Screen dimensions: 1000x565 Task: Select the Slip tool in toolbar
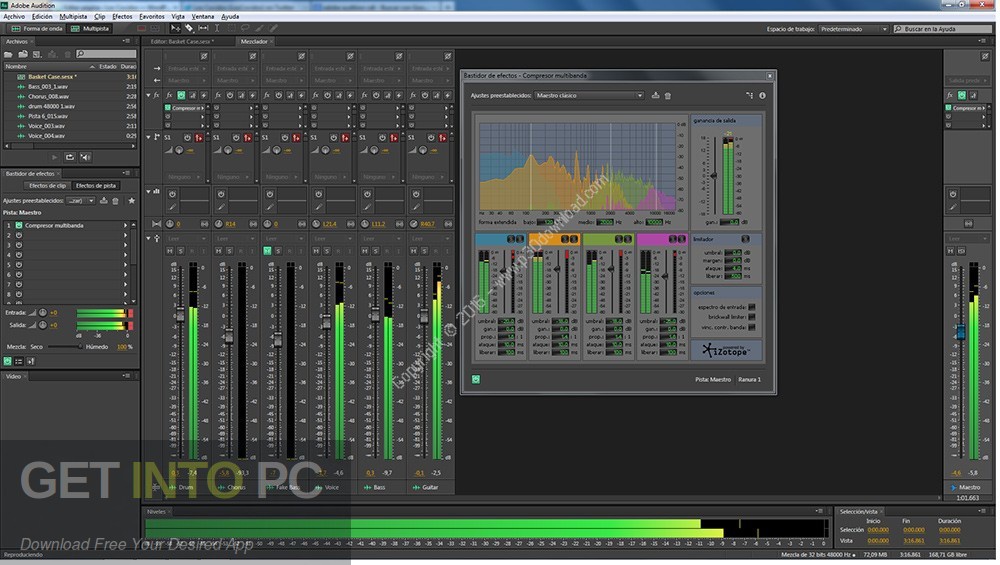pyautogui.click(x=203, y=29)
